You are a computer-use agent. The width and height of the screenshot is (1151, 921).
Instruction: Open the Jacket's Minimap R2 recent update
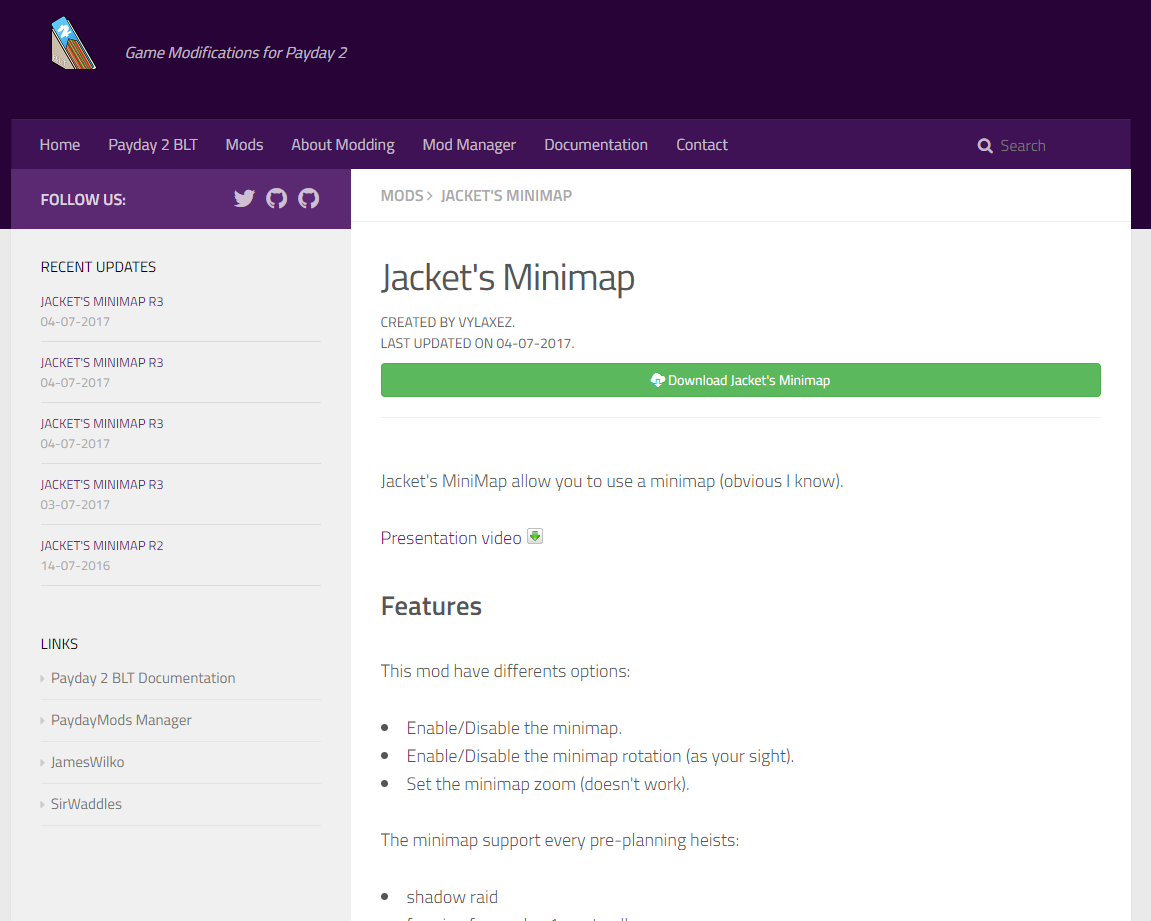(102, 546)
